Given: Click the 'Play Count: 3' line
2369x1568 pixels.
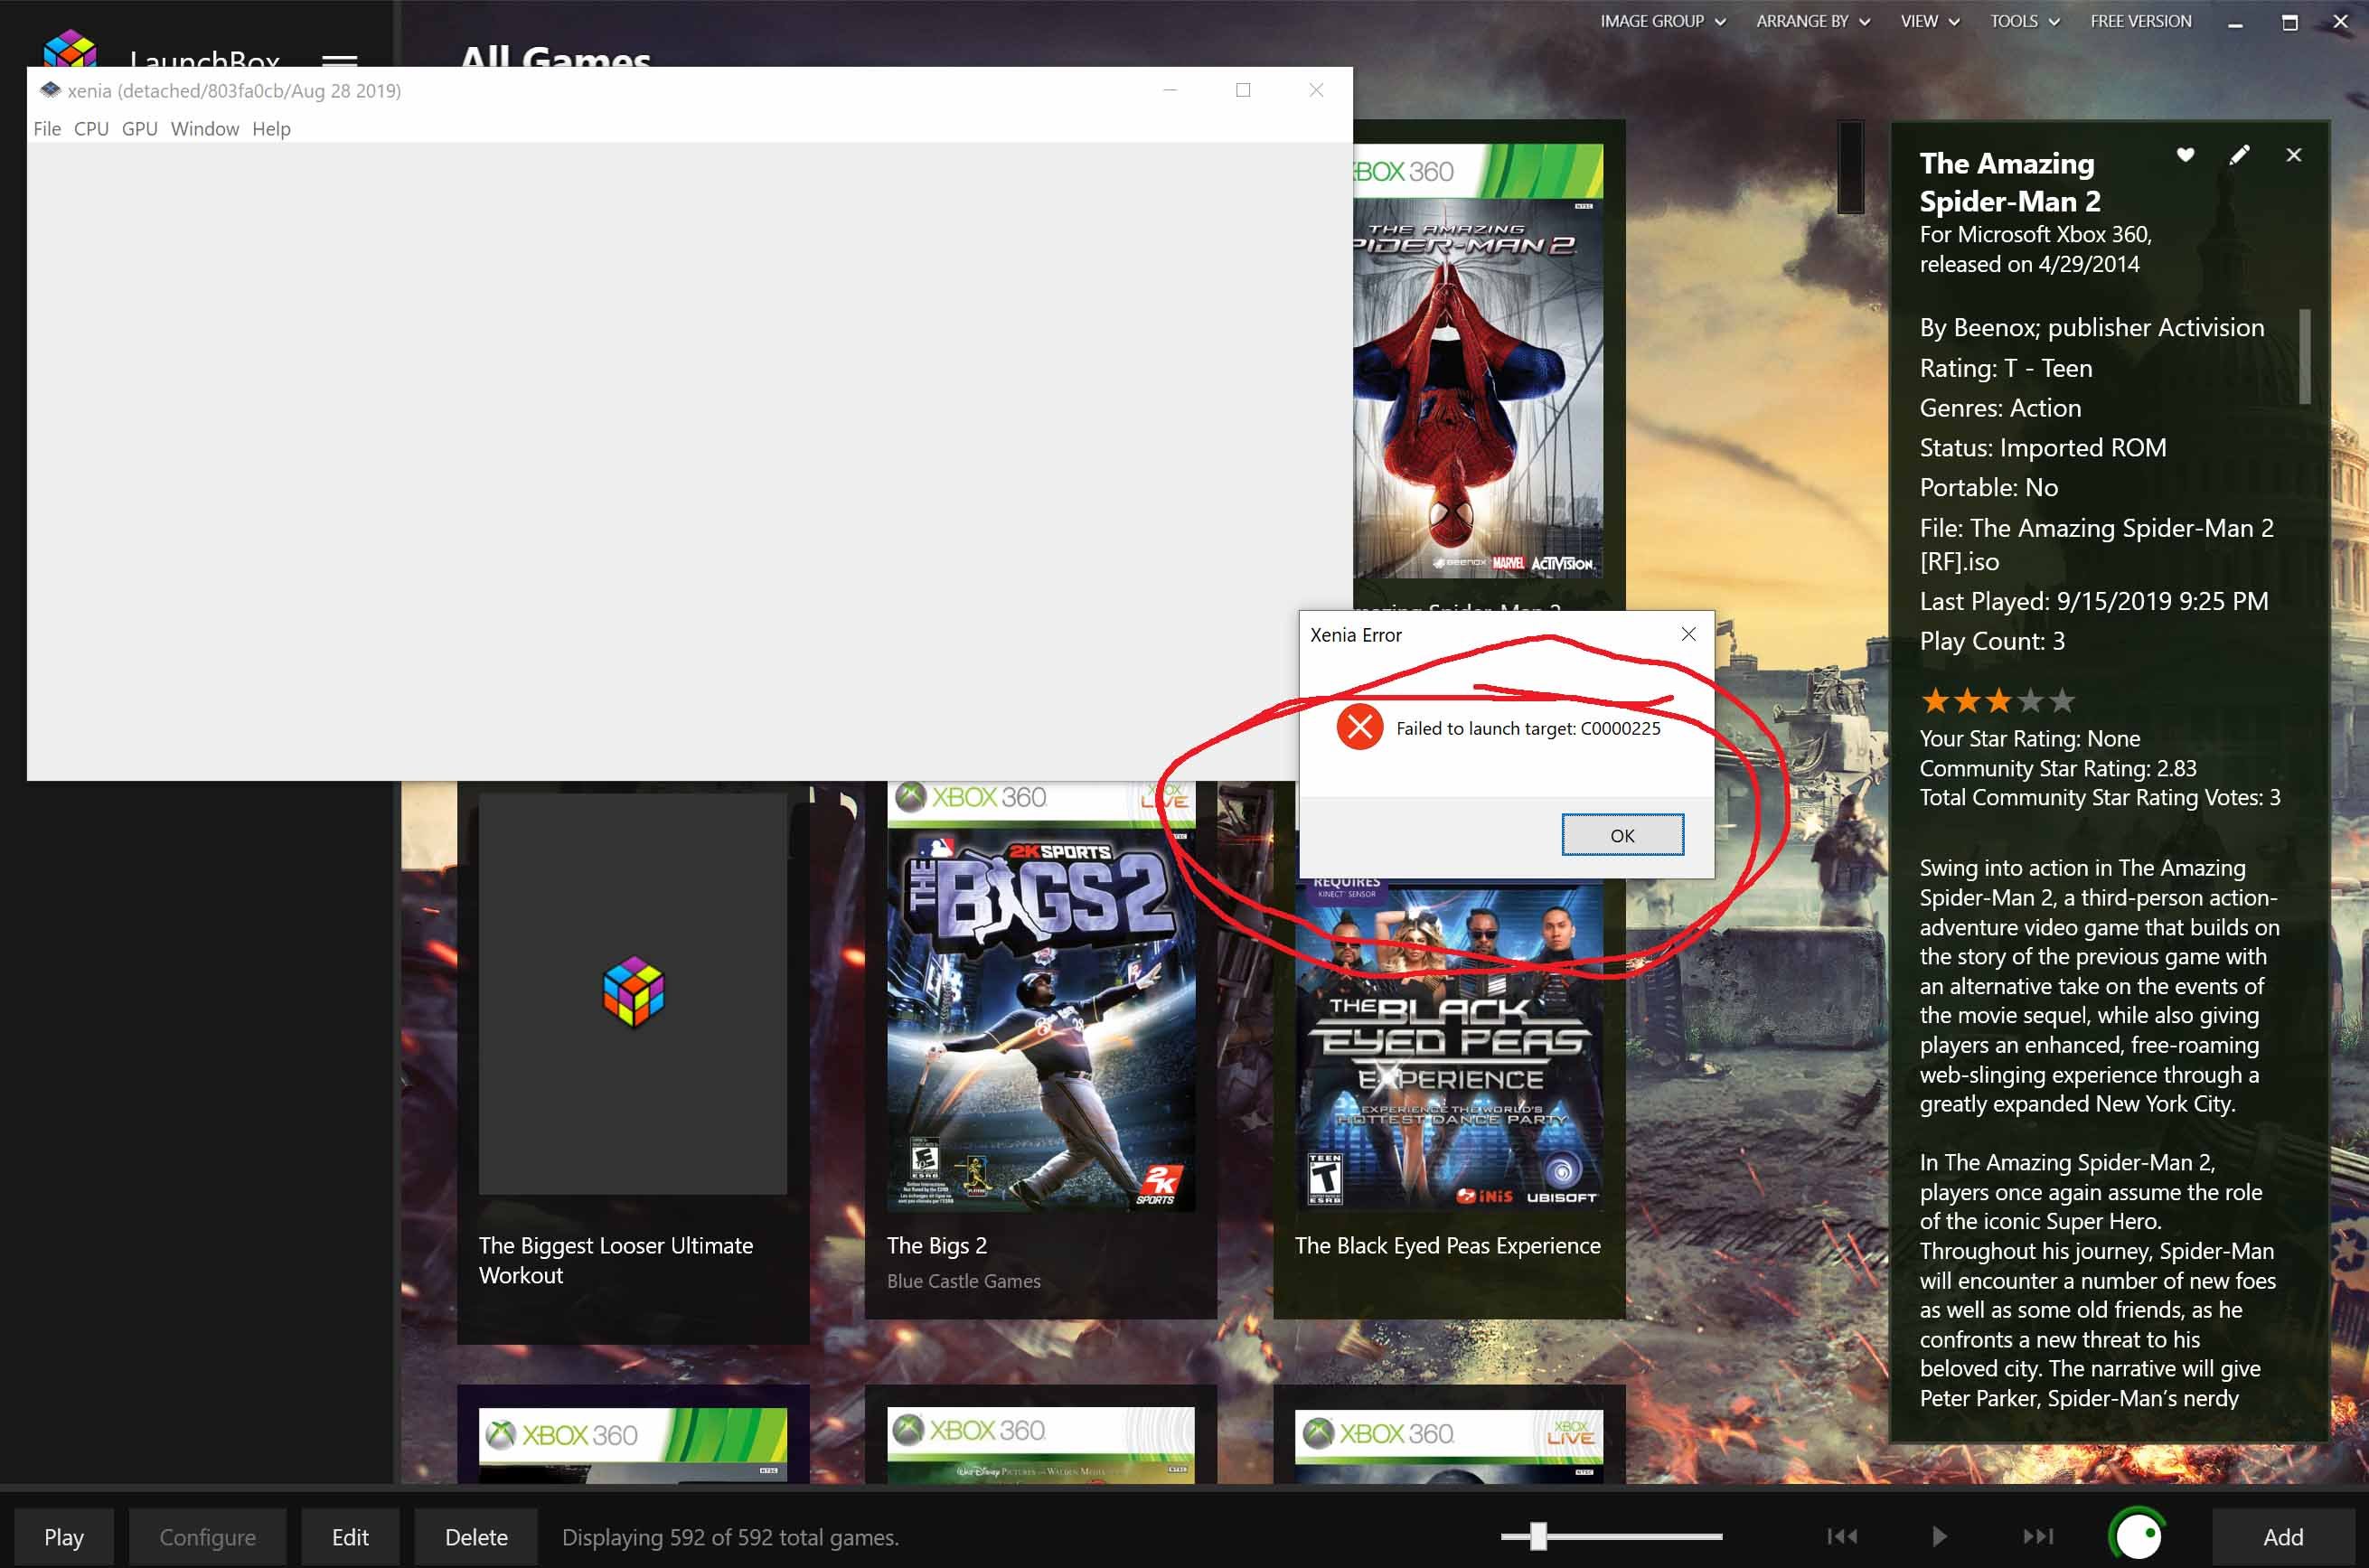Looking at the screenshot, I should click(1992, 640).
